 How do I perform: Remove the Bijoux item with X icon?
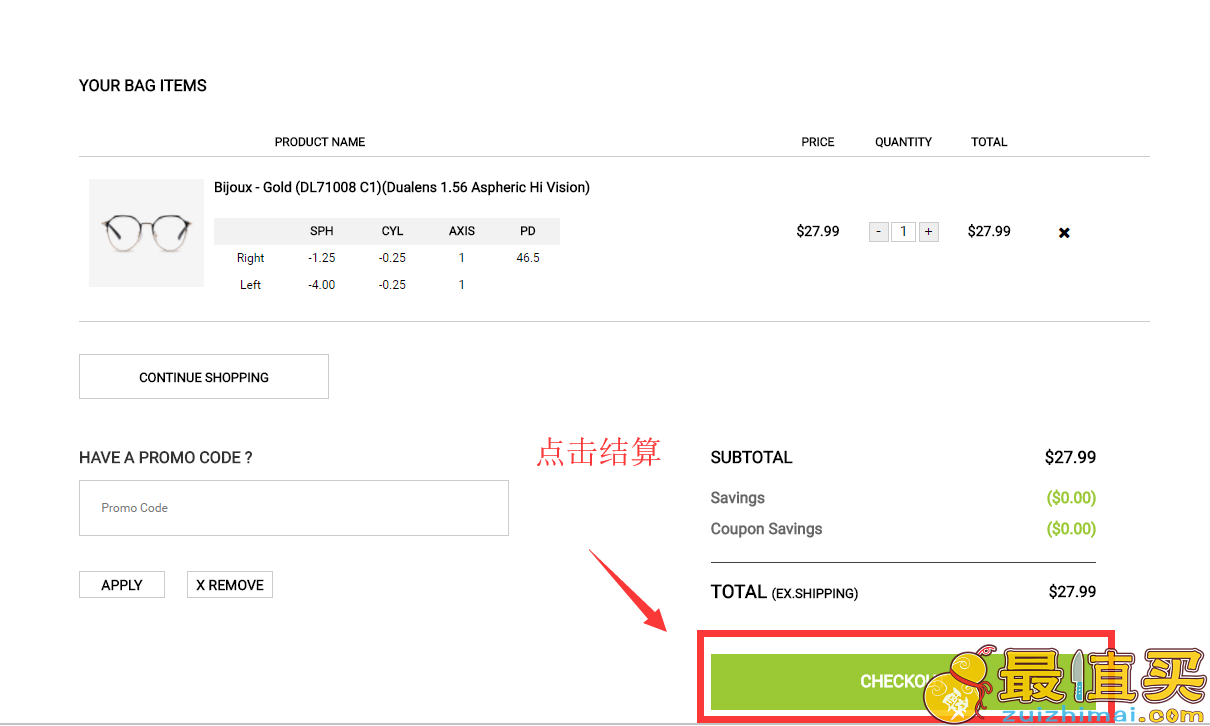(x=1064, y=233)
